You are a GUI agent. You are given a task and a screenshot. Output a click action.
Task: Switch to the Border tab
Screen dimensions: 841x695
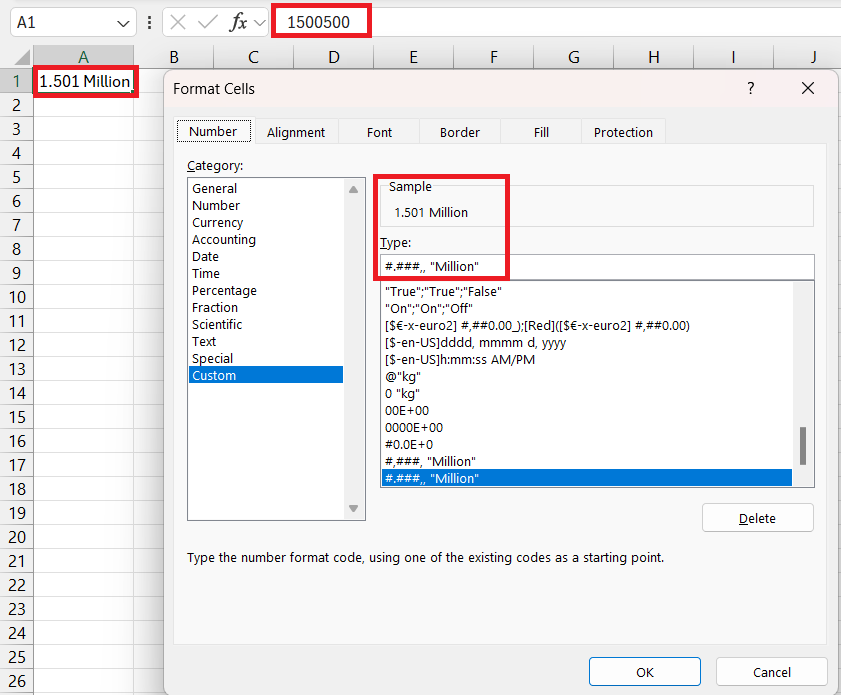coord(460,132)
